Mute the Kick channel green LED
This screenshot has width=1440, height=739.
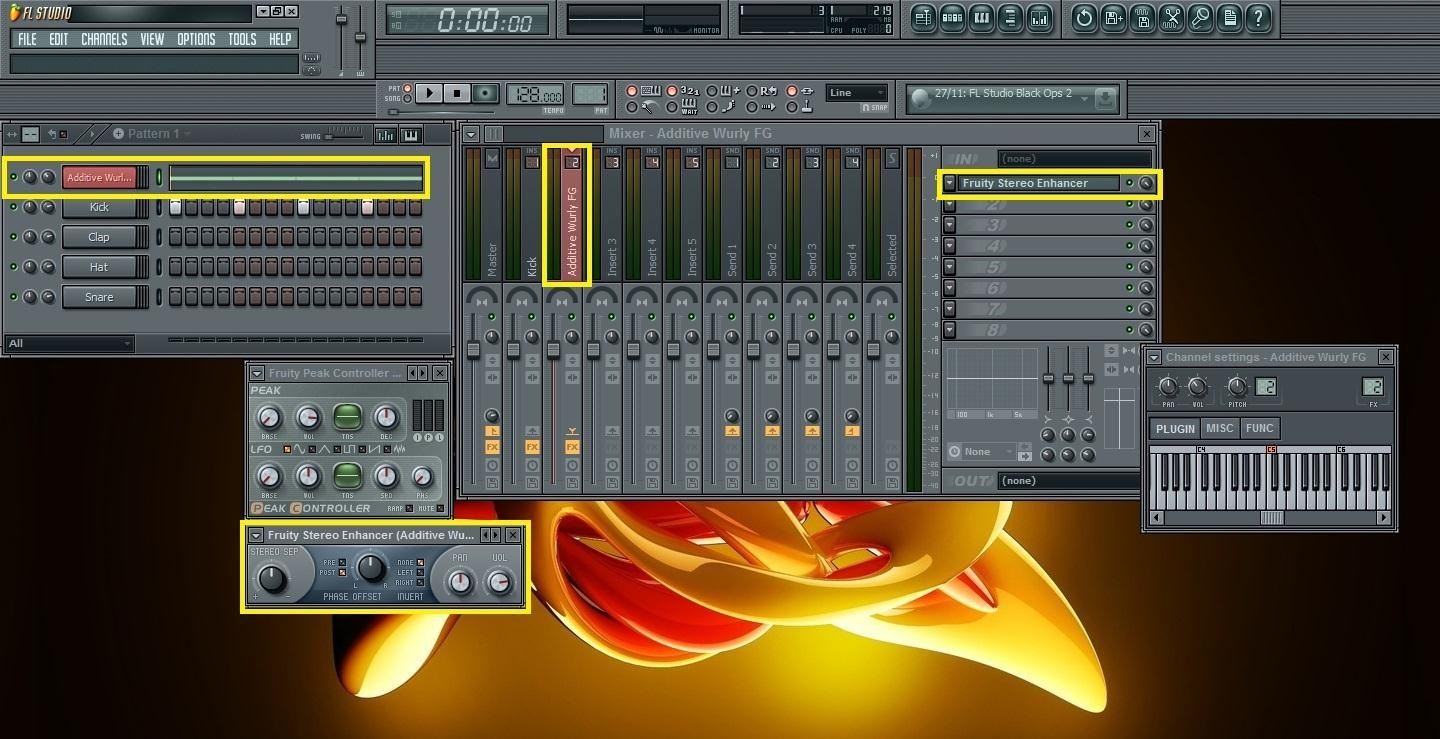13,207
